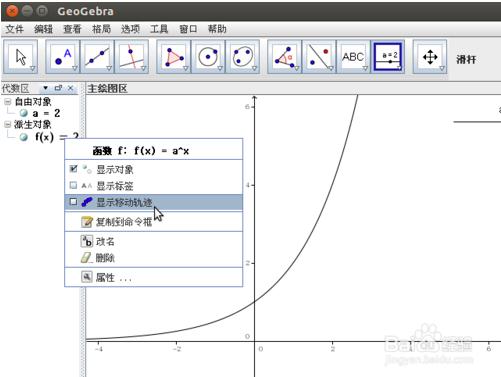Toggle visibility bullet of f(x)

click(23, 137)
